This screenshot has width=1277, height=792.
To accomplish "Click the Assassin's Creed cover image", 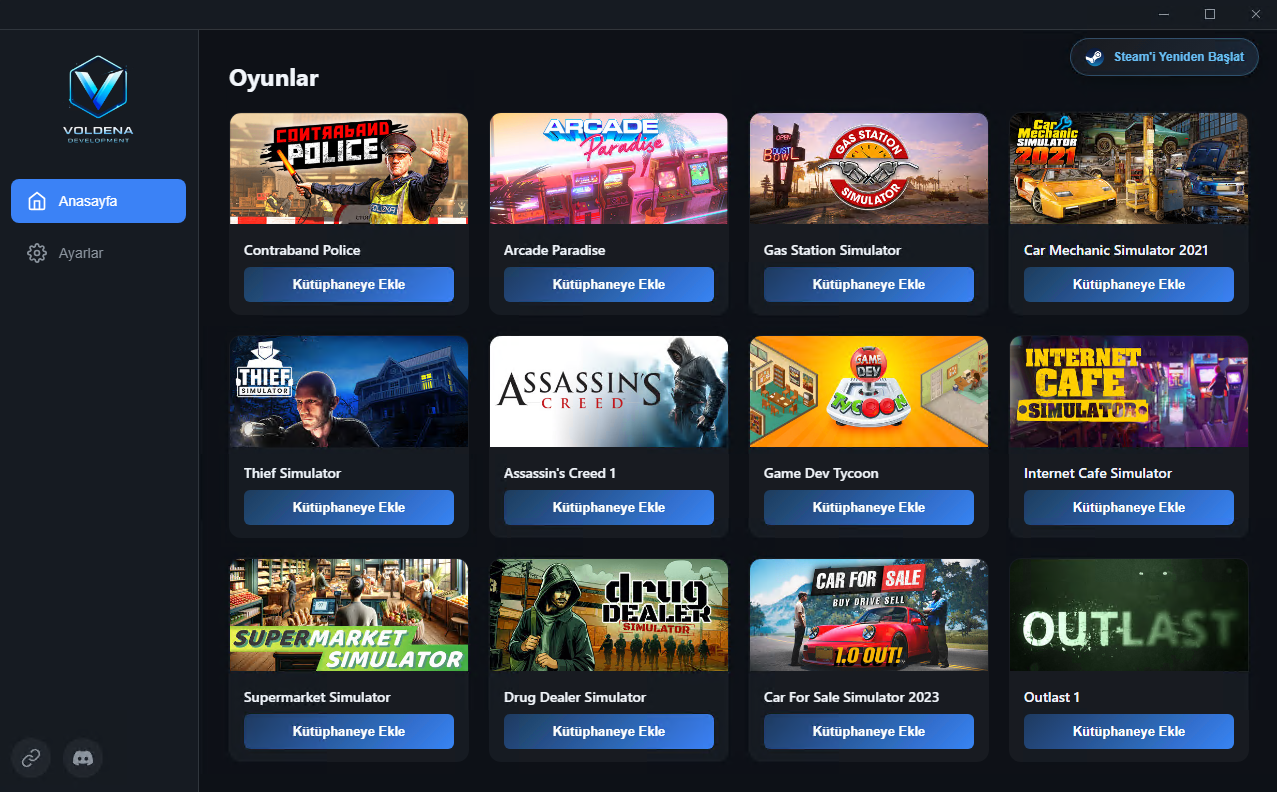I will 609,391.
